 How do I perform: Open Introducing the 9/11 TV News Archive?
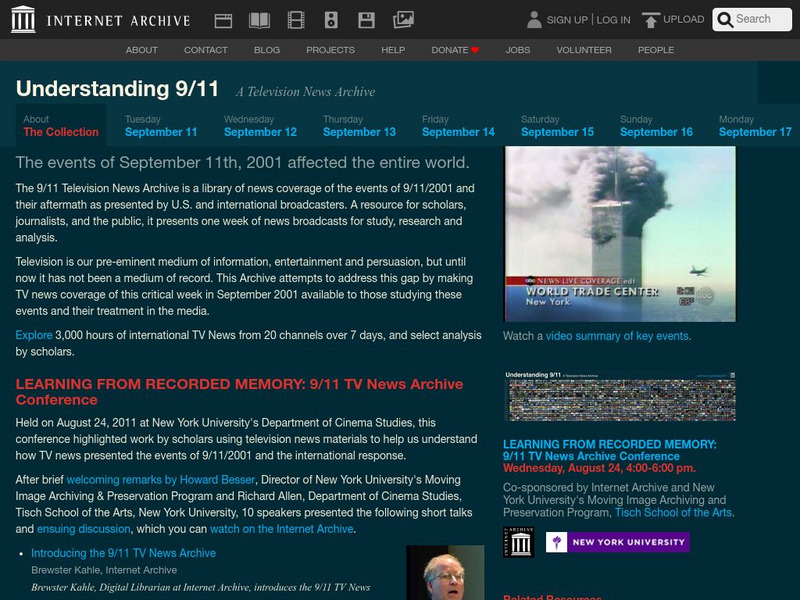click(x=123, y=553)
